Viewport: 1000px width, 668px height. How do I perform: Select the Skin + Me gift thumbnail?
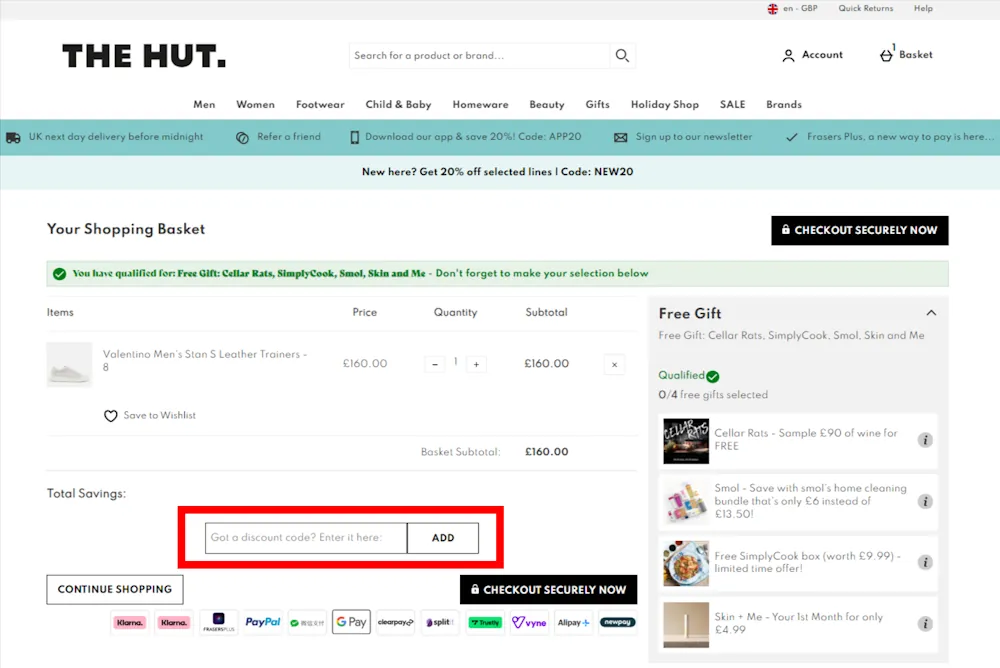pyautogui.click(x=686, y=625)
